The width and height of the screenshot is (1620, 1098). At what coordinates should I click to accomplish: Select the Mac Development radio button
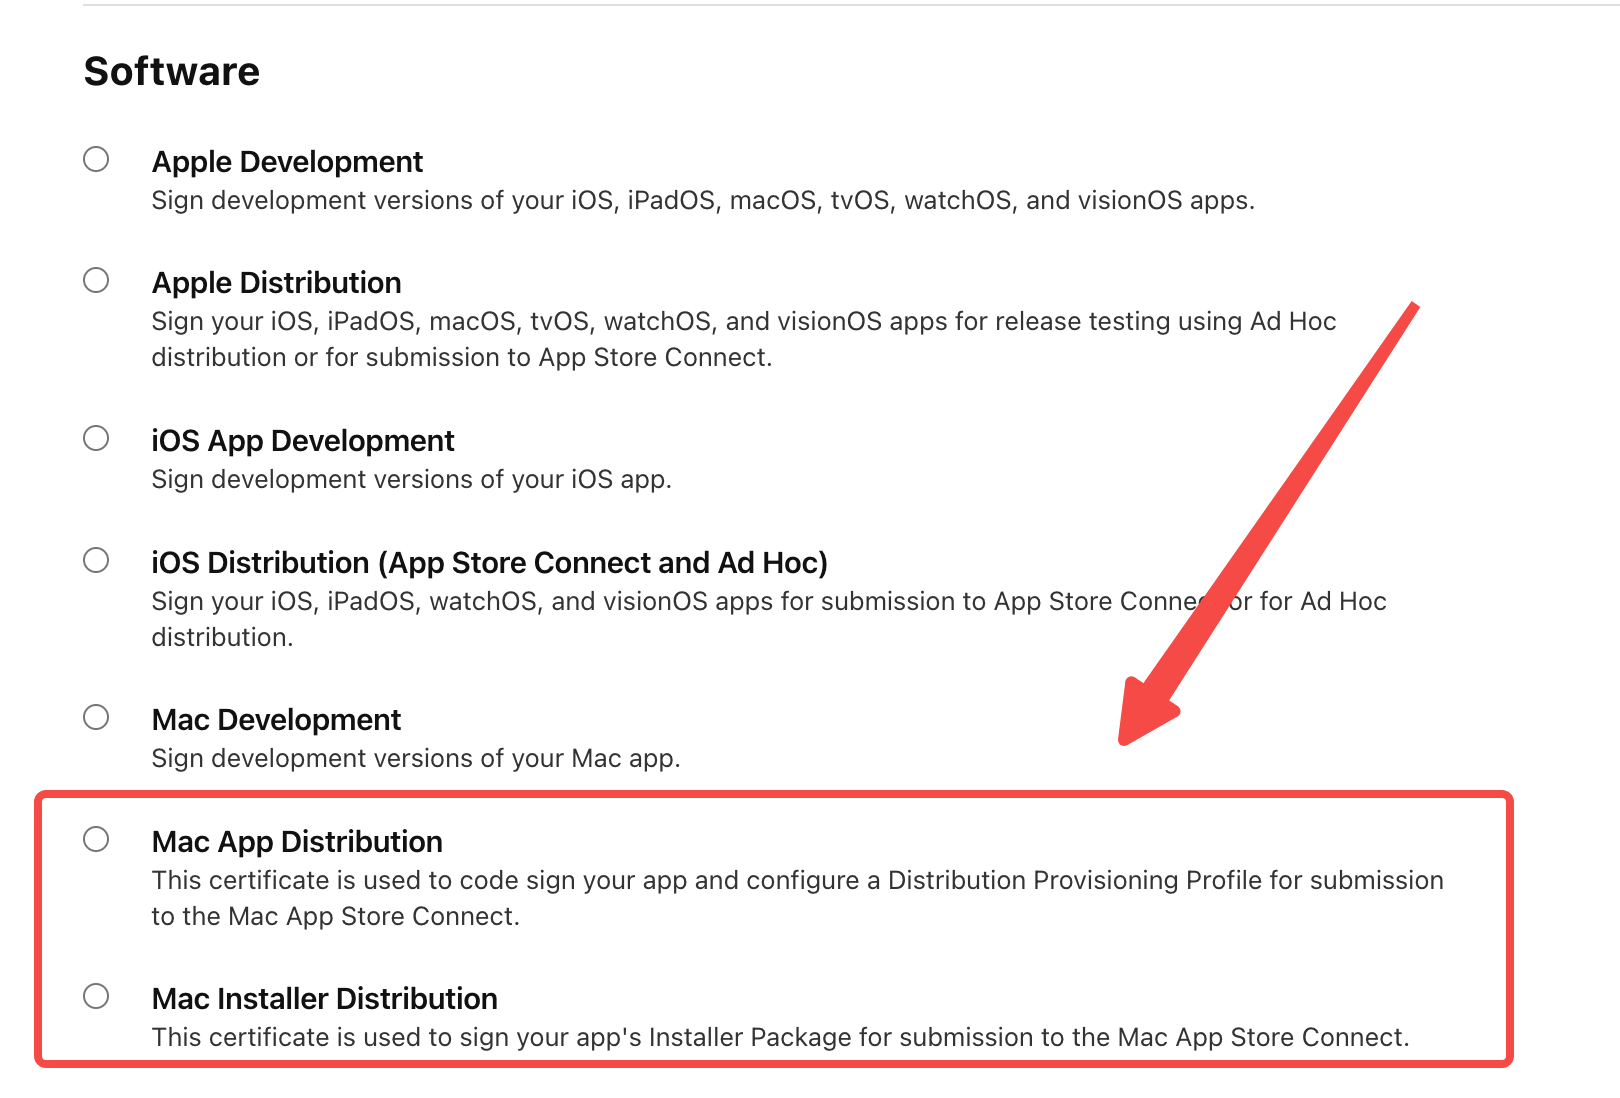pos(96,717)
